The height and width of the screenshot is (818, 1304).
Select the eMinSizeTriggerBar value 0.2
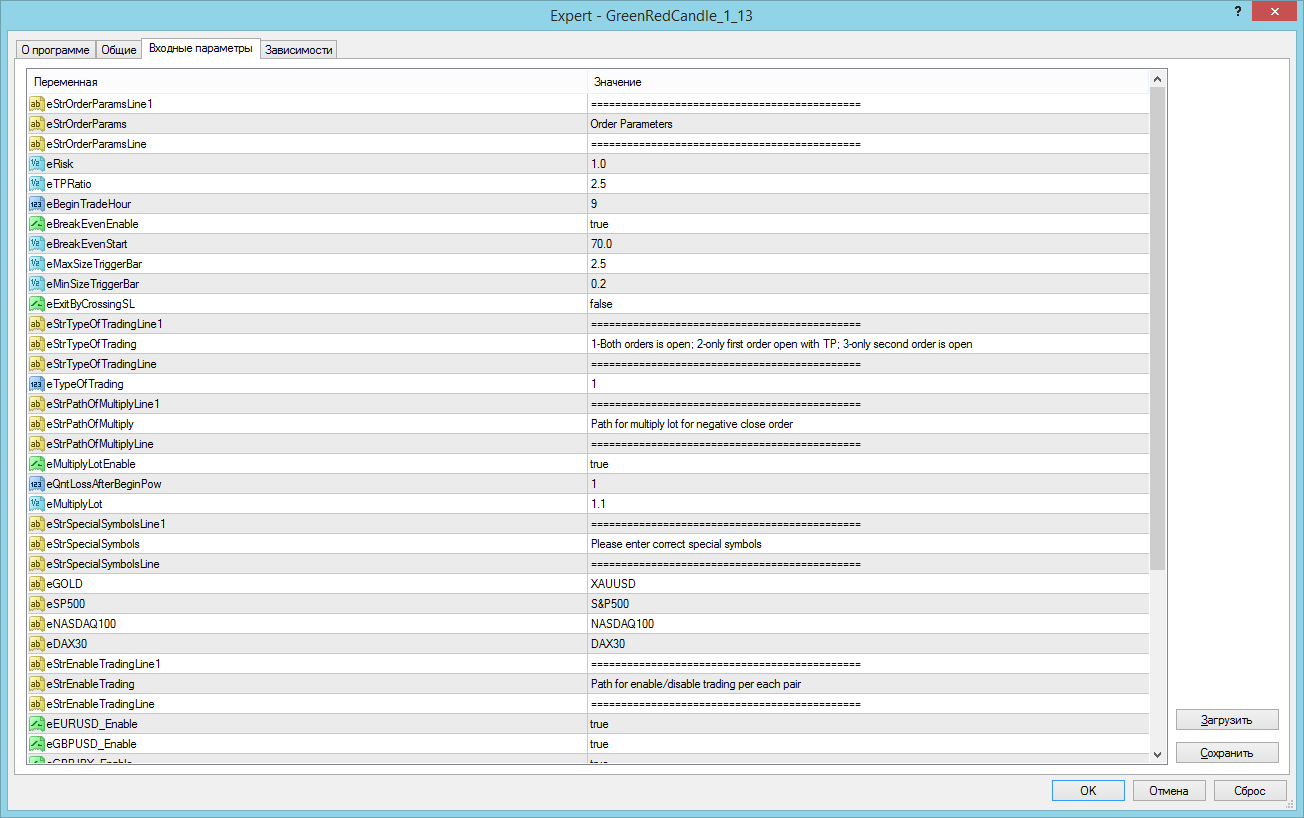[598, 284]
